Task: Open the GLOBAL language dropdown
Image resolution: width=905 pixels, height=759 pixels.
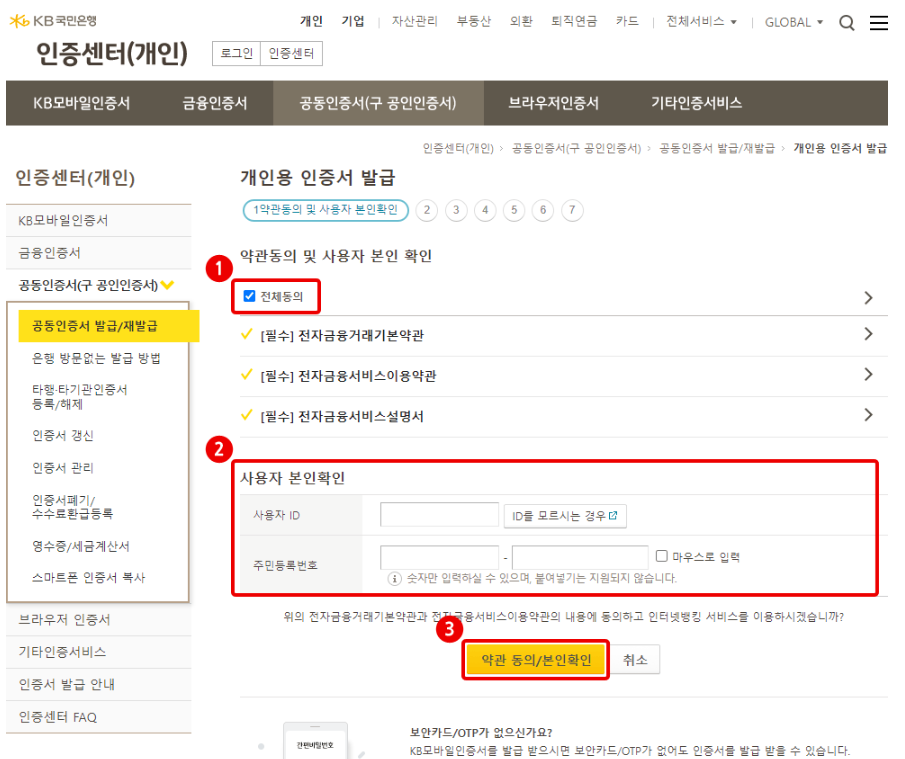Action: [794, 23]
